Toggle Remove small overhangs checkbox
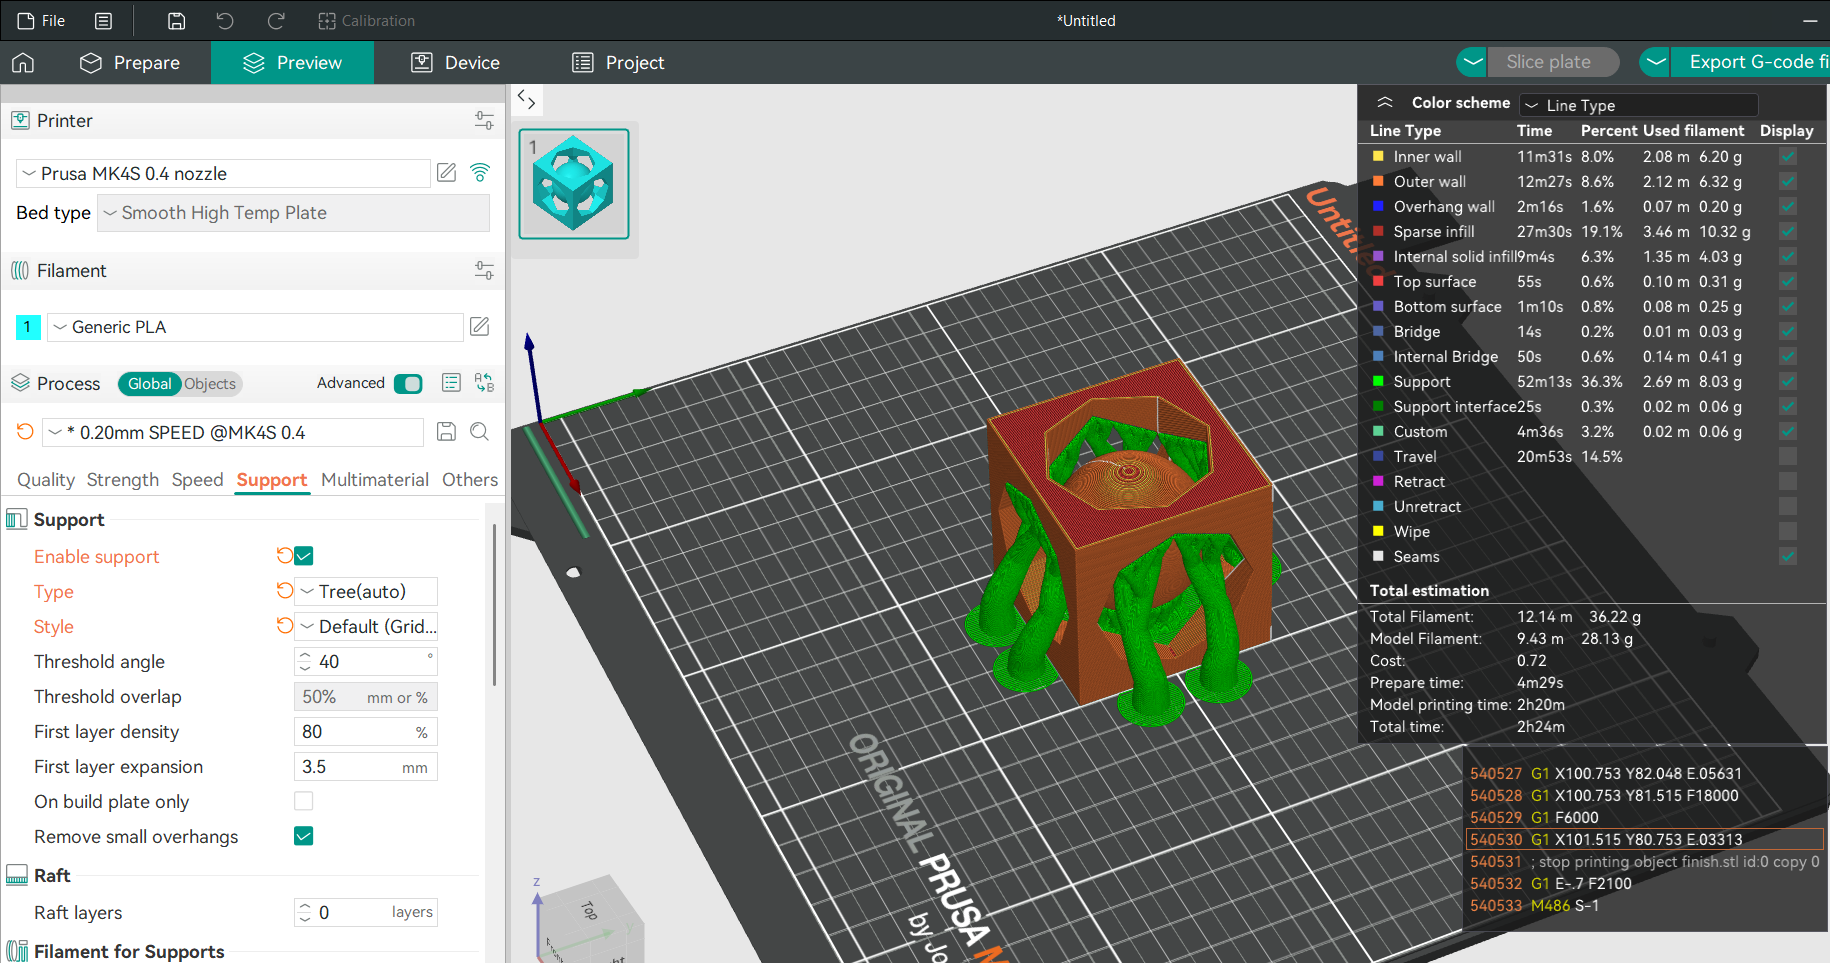 pyautogui.click(x=304, y=836)
